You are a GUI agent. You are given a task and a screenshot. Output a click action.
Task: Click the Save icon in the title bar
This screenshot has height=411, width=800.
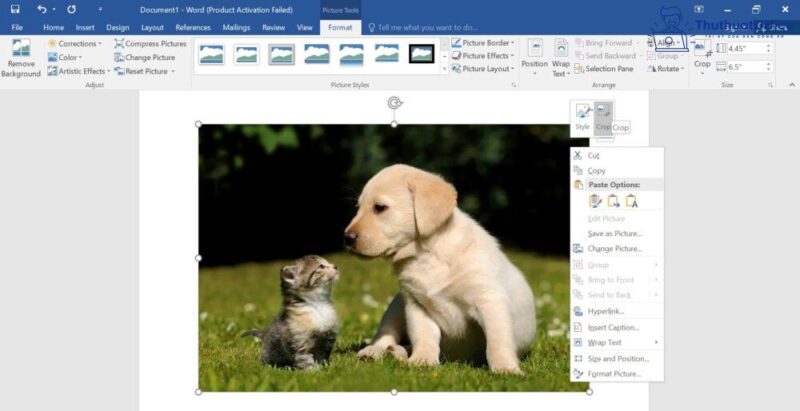coord(15,9)
